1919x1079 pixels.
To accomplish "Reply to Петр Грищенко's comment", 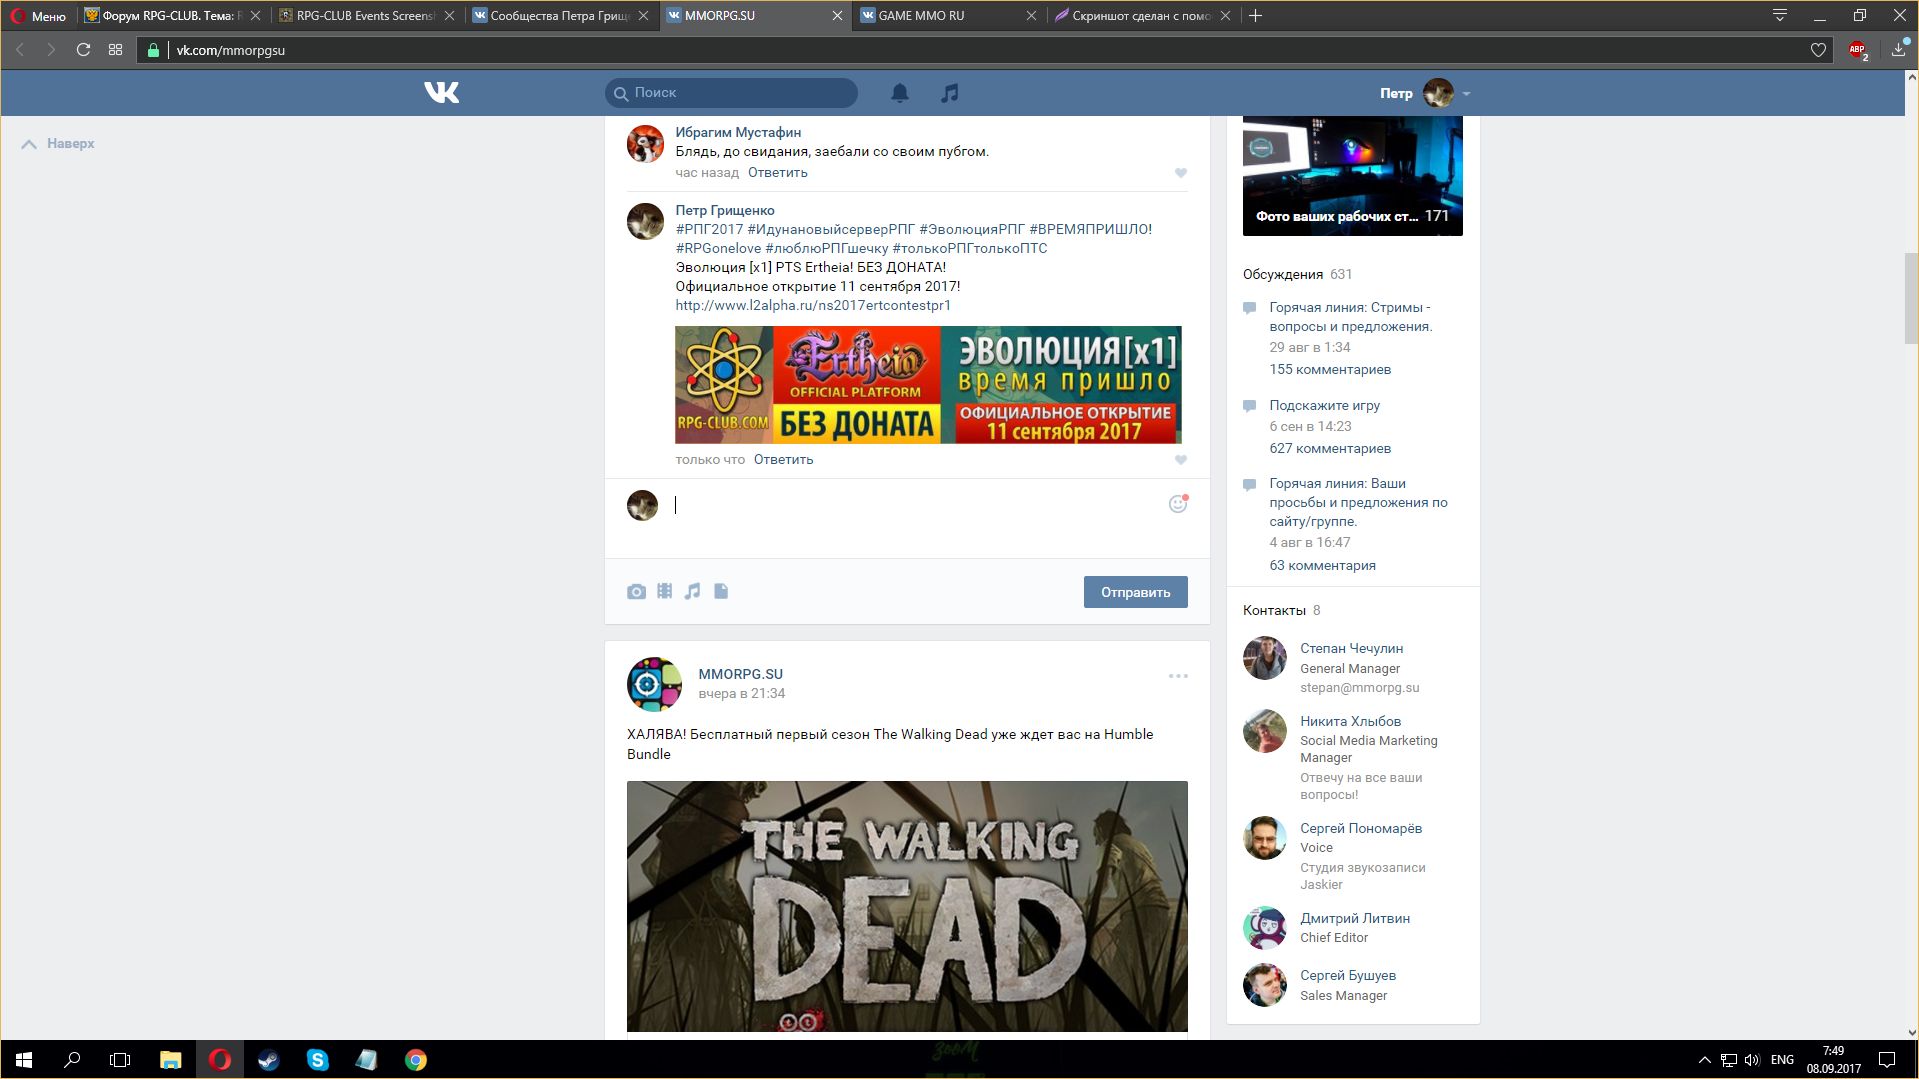I will [783, 460].
